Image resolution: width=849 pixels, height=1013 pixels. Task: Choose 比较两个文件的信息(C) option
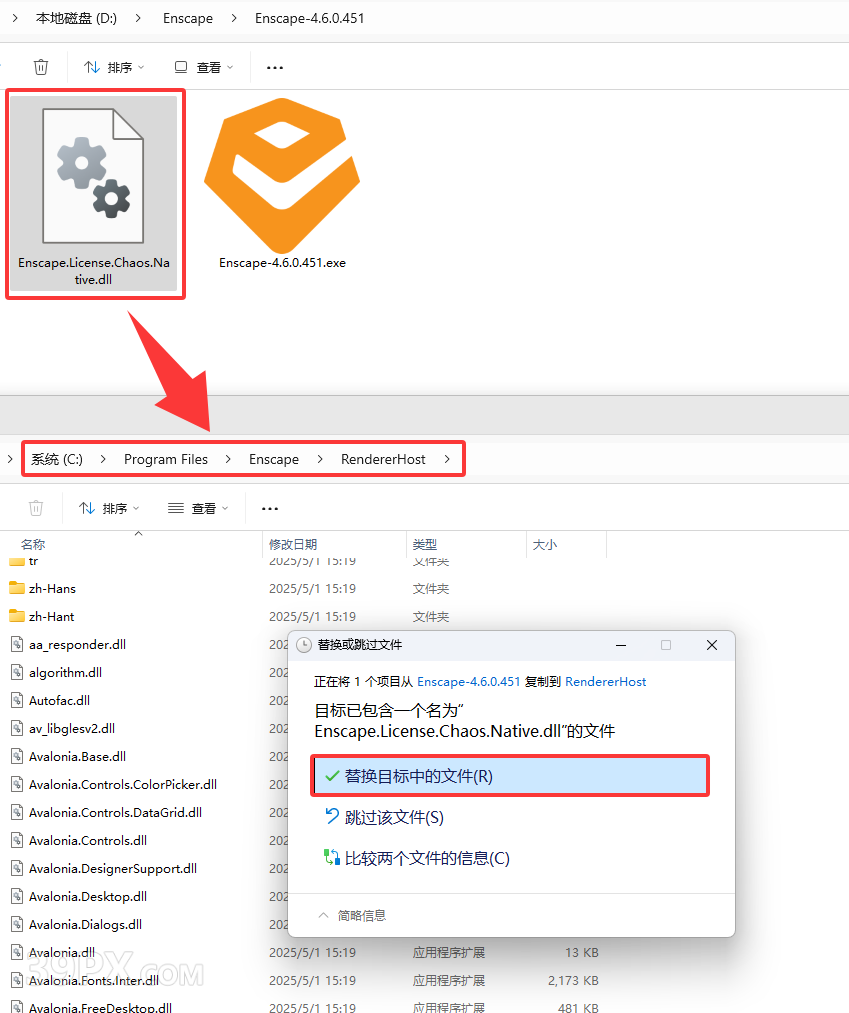tap(427, 858)
